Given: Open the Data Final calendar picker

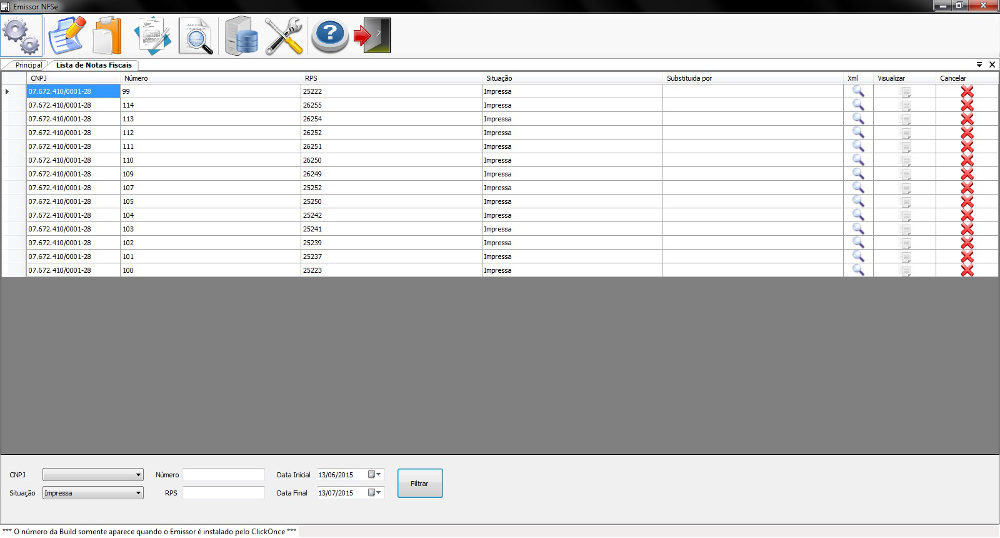Looking at the screenshot, I should pyautogui.click(x=376, y=493).
